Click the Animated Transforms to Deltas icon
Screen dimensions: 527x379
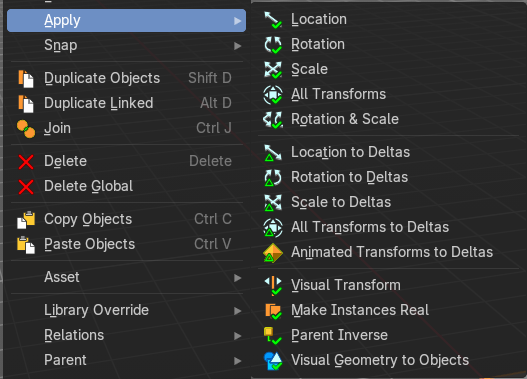273,253
